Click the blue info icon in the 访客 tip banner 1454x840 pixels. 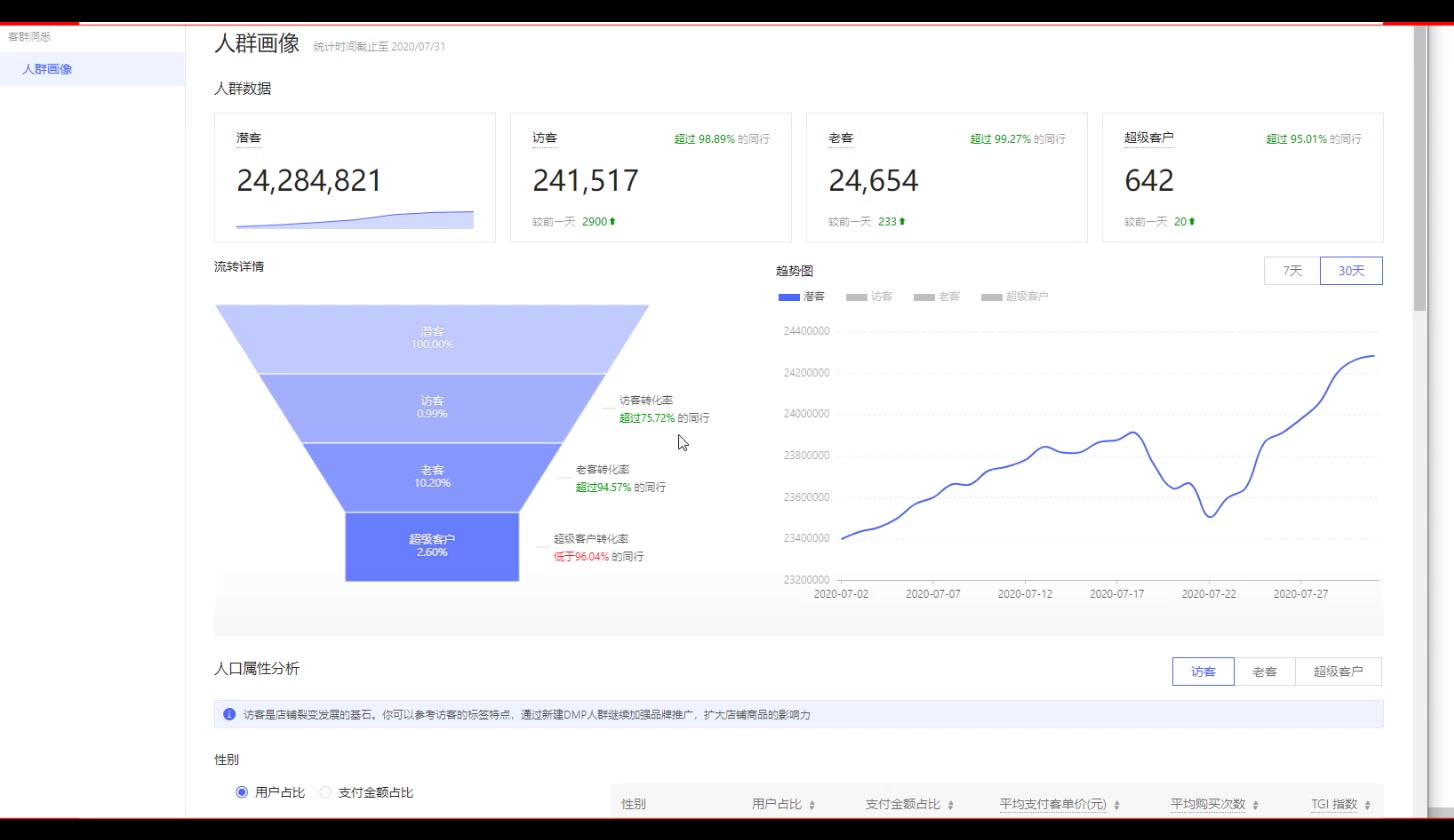point(229,715)
